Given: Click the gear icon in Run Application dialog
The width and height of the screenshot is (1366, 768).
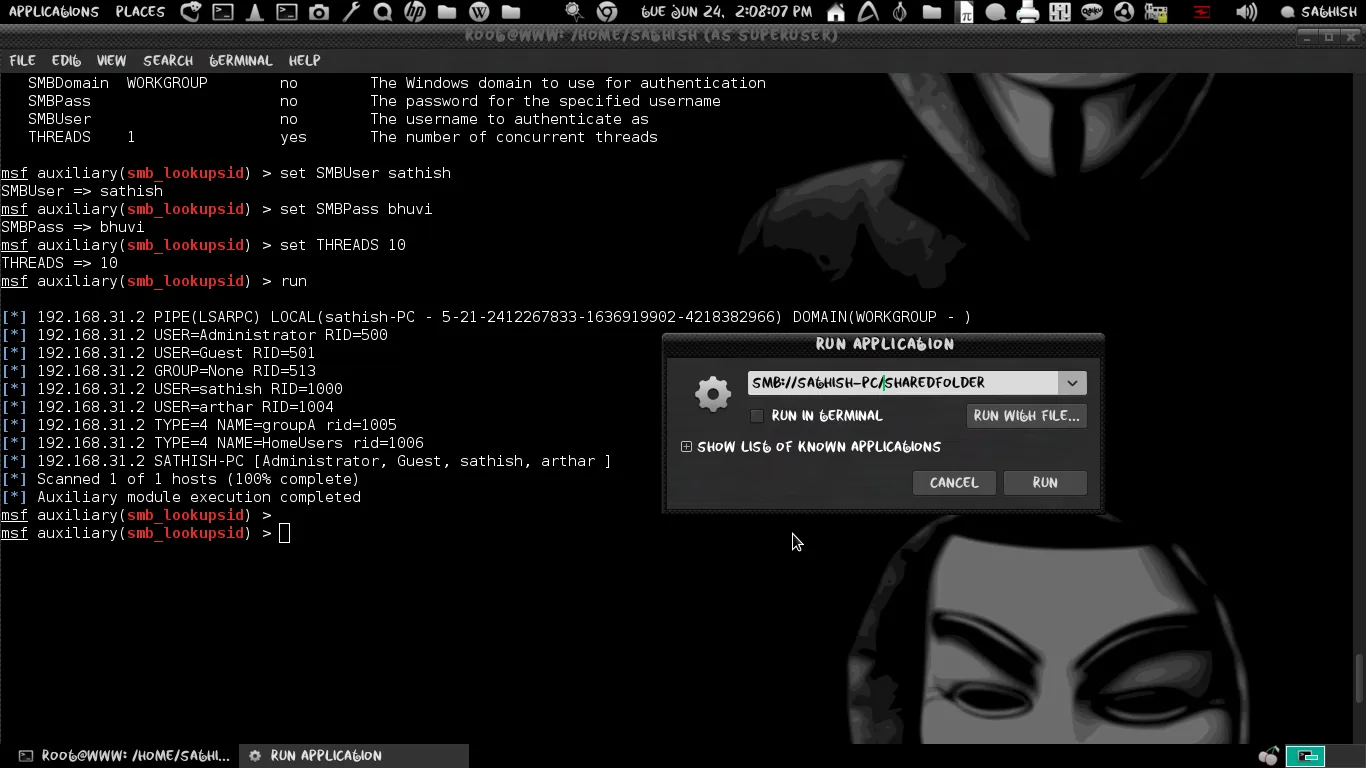Looking at the screenshot, I should tap(713, 393).
